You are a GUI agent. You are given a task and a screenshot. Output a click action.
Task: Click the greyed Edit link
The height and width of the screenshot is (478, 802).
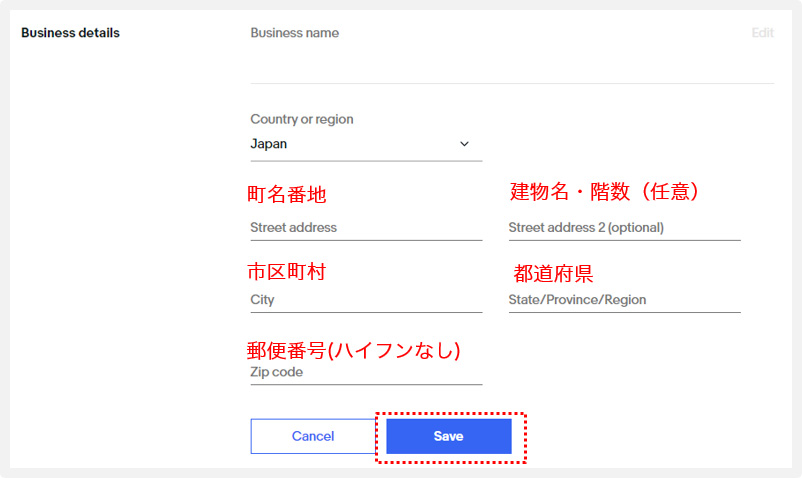coord(762,33)
